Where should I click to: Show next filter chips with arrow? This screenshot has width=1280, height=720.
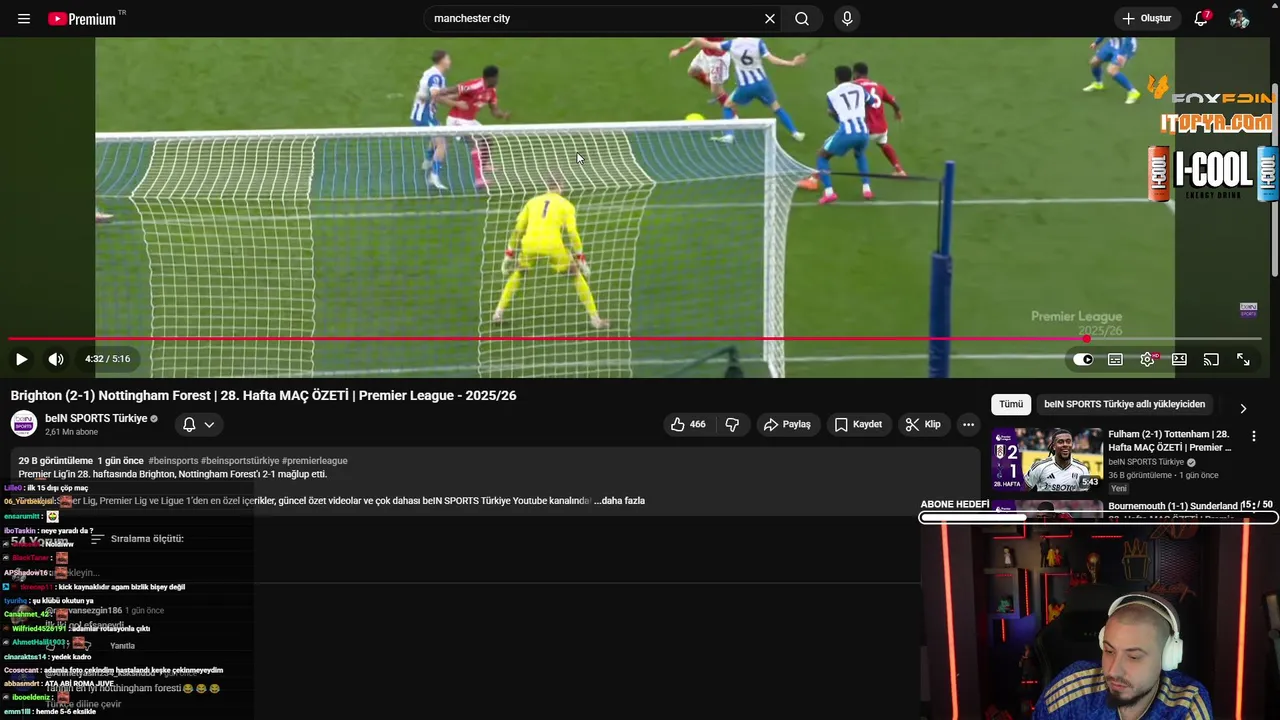tap(1243, 409)
